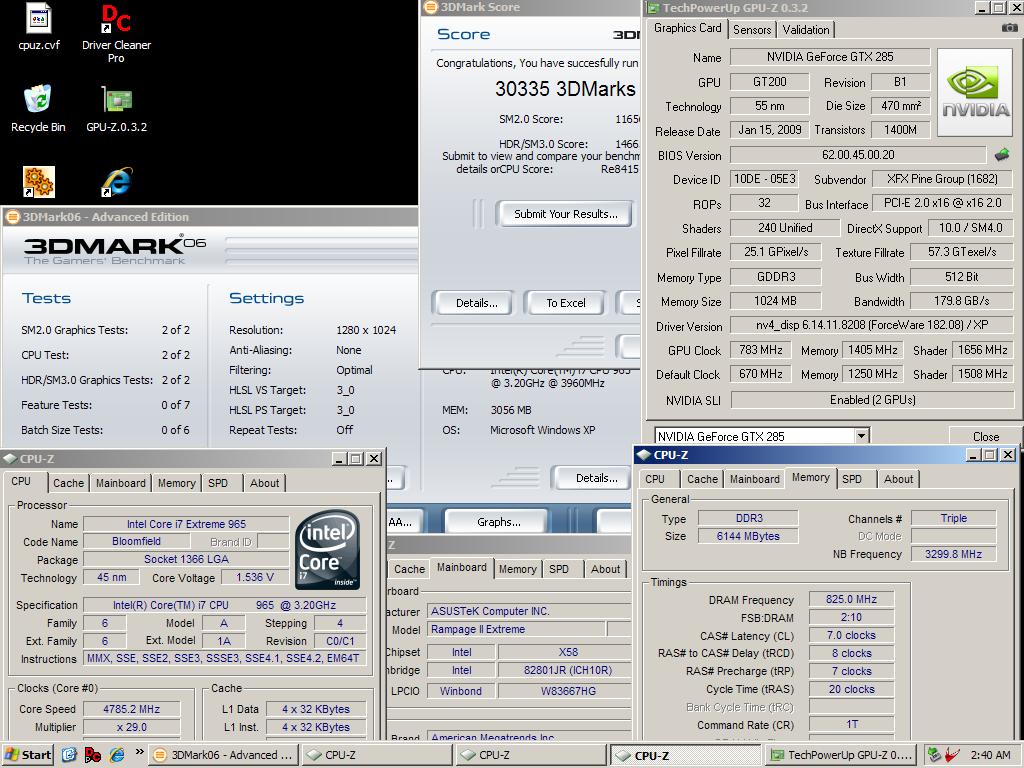Open the Windows Start menu
Screen dimensions: 1024x768
27,755
